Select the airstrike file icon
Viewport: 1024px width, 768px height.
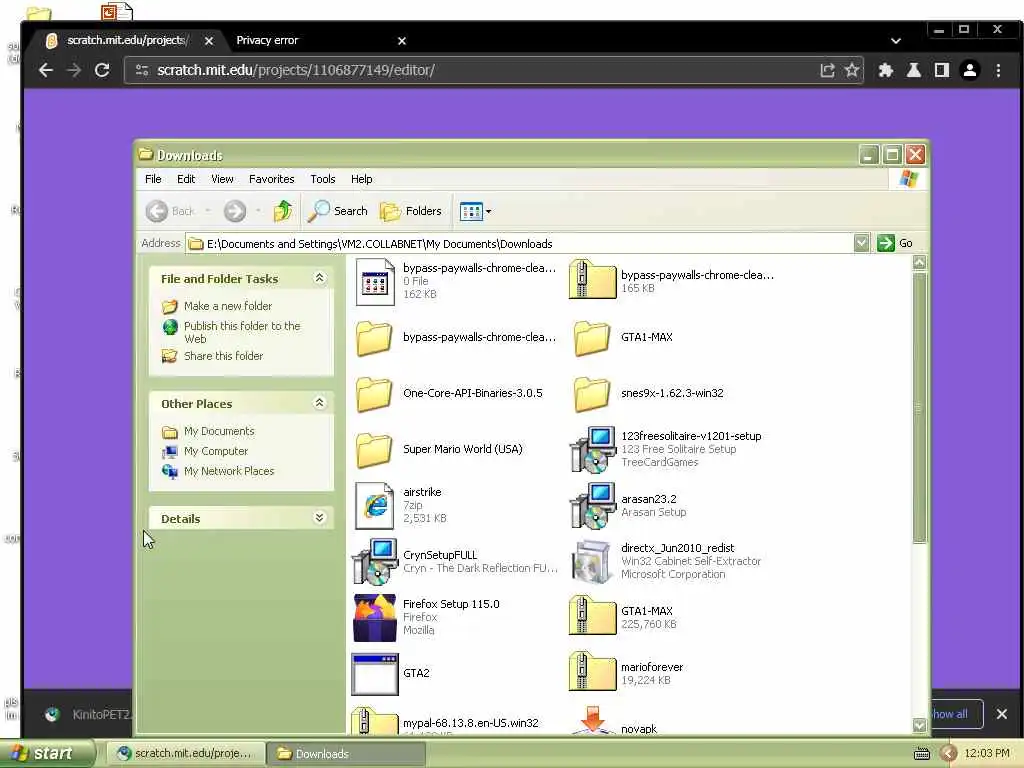pos(375,505)
